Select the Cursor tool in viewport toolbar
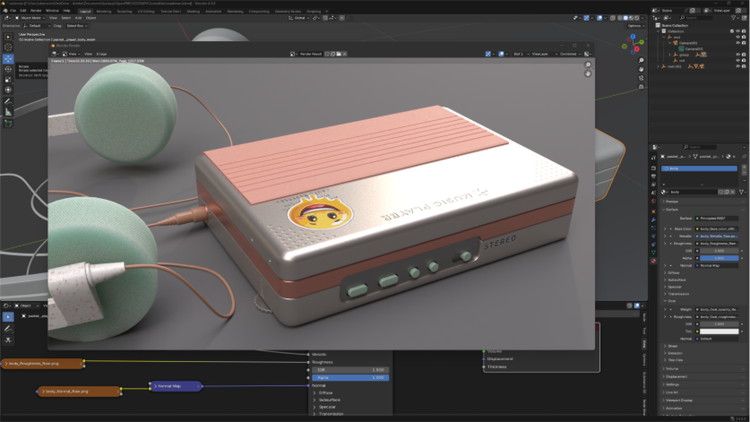The height and width of the screenshot is (422, 750). pyautogui.click(x=8, y=47)
